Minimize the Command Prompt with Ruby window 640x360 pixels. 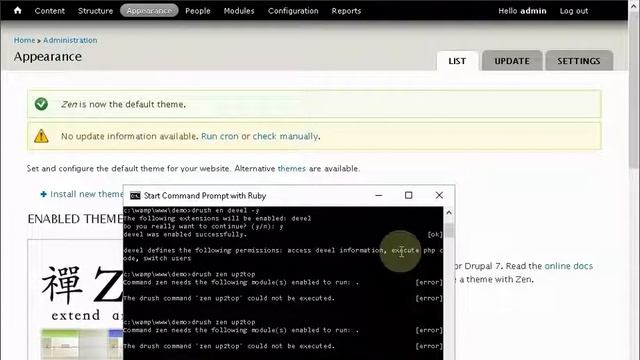click(379, 196)
